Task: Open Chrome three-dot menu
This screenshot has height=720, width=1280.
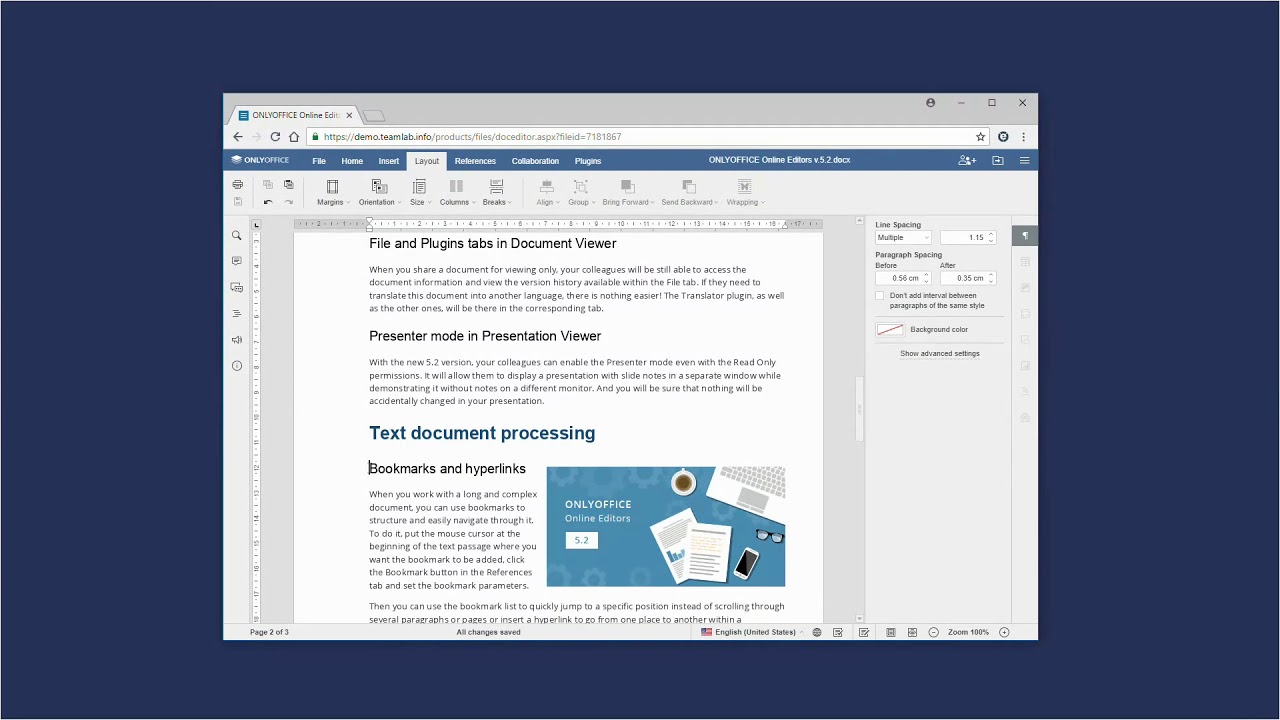Action: [x=1023, y=137]
